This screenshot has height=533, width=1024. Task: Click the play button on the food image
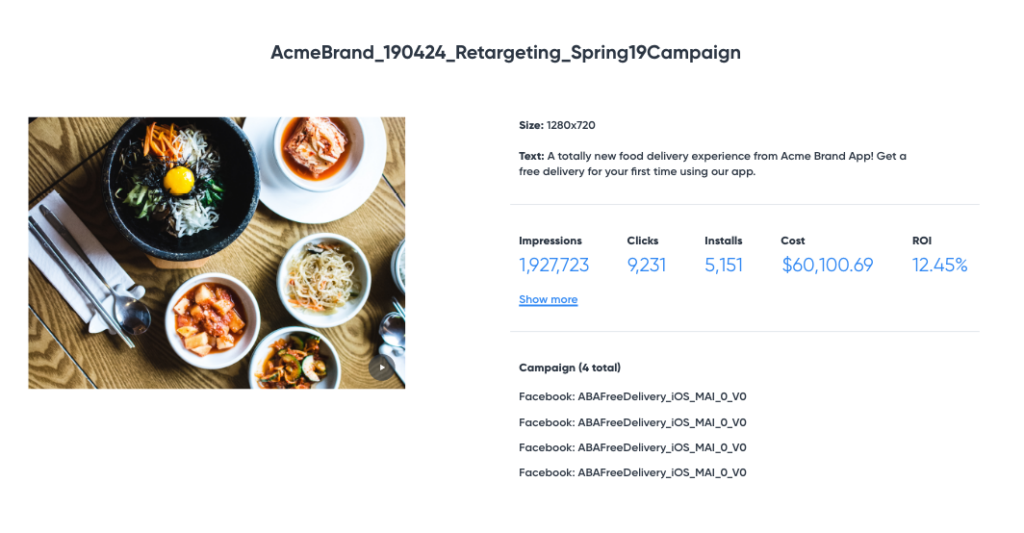click(x=382, y=367)
